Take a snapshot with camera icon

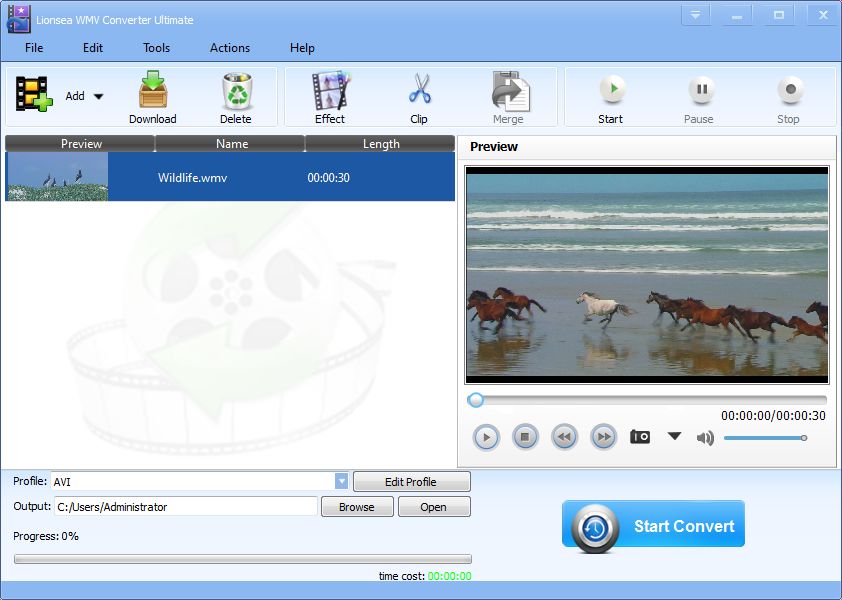point(640,436)
